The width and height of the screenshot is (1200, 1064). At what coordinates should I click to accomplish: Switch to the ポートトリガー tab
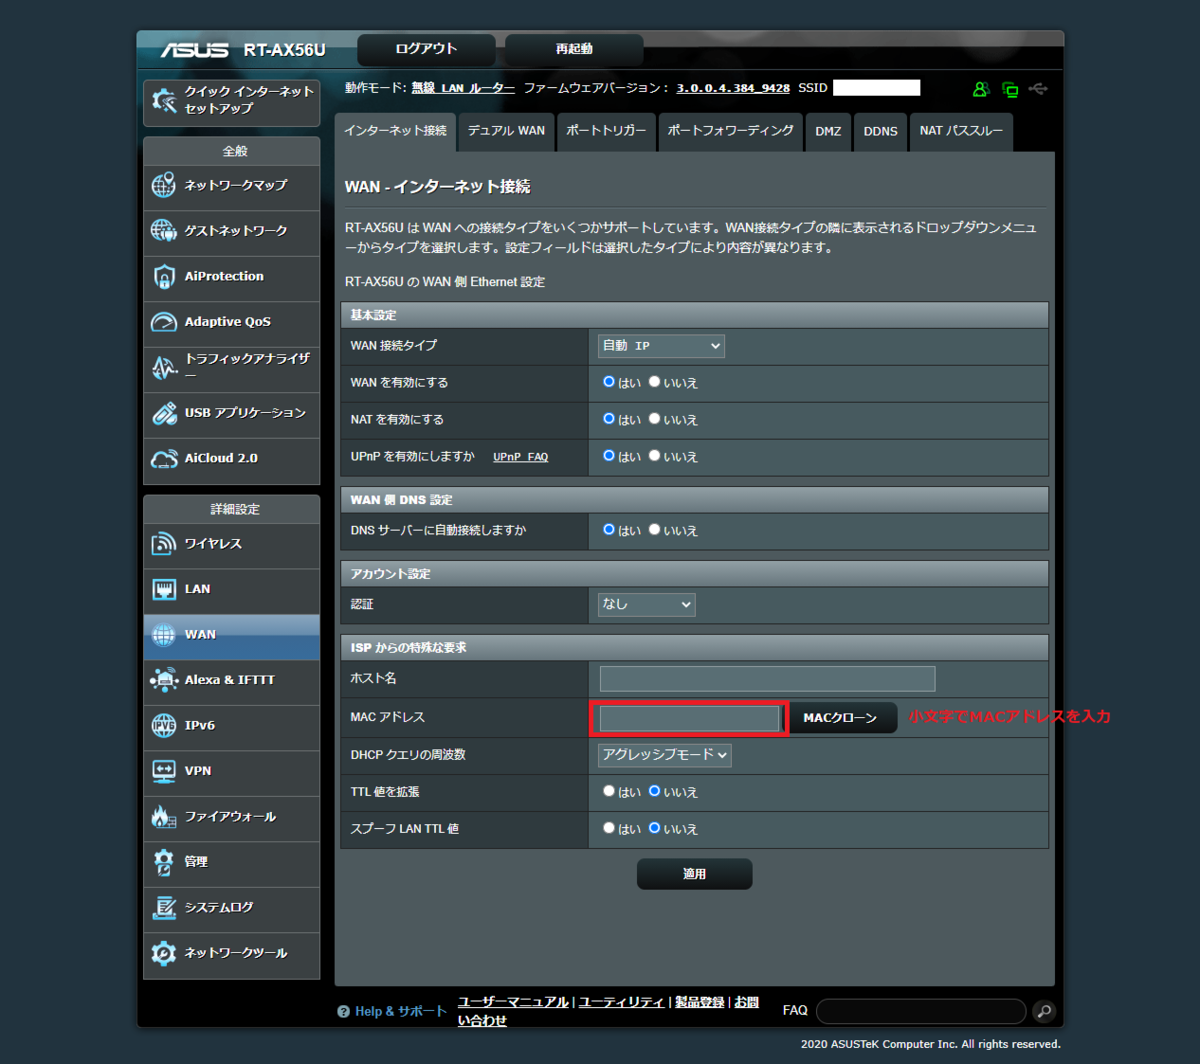pyautogui.click(x=606, y=132)
